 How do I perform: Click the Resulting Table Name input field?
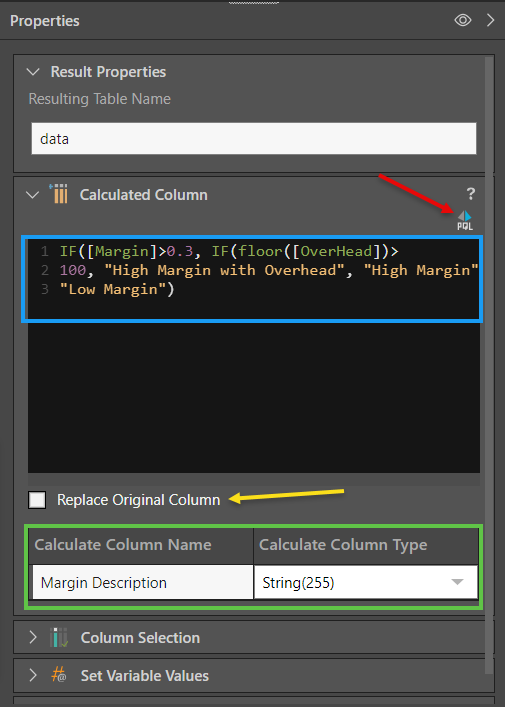[254, 138]
